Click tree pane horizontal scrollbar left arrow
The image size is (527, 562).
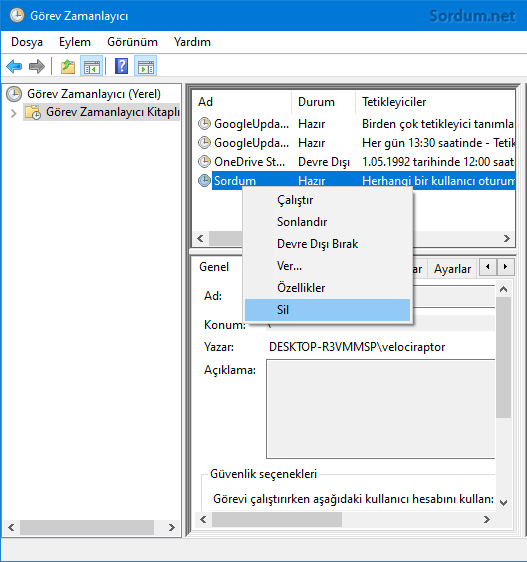[11, 528]
